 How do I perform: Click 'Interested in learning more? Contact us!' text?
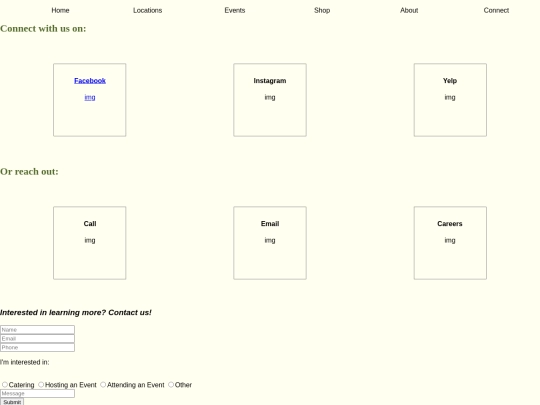click(76, 312)
